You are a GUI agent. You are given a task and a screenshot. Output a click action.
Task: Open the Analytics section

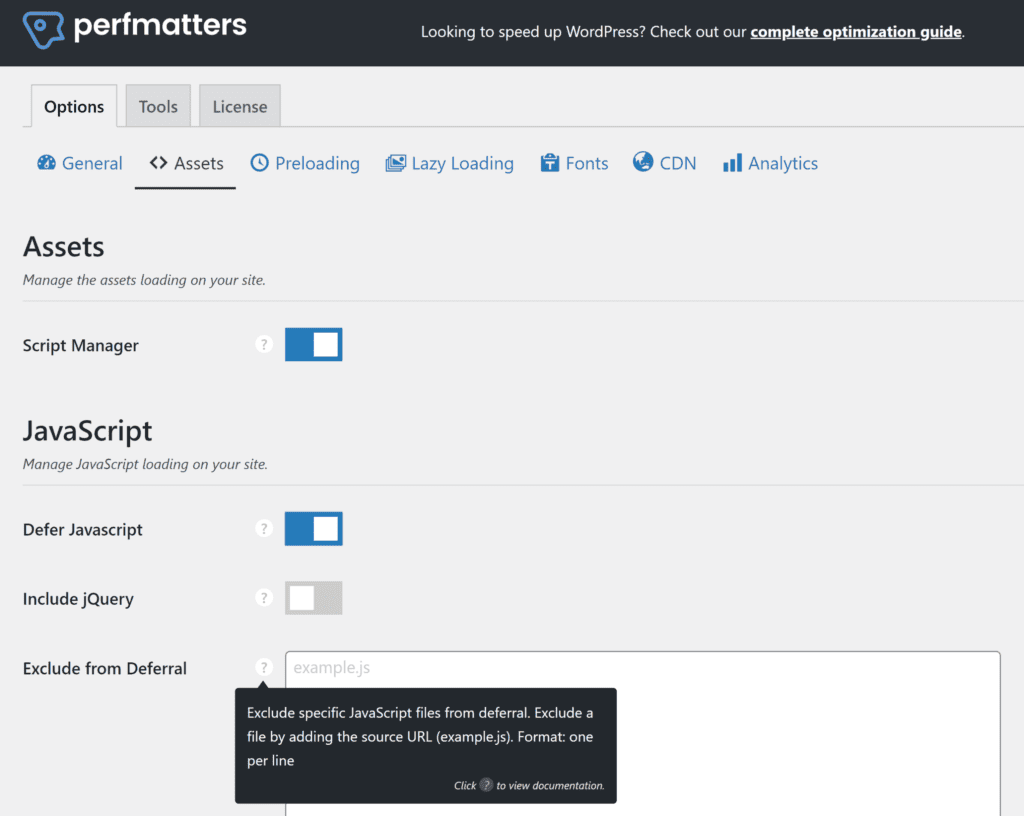[x=770, y=163]
